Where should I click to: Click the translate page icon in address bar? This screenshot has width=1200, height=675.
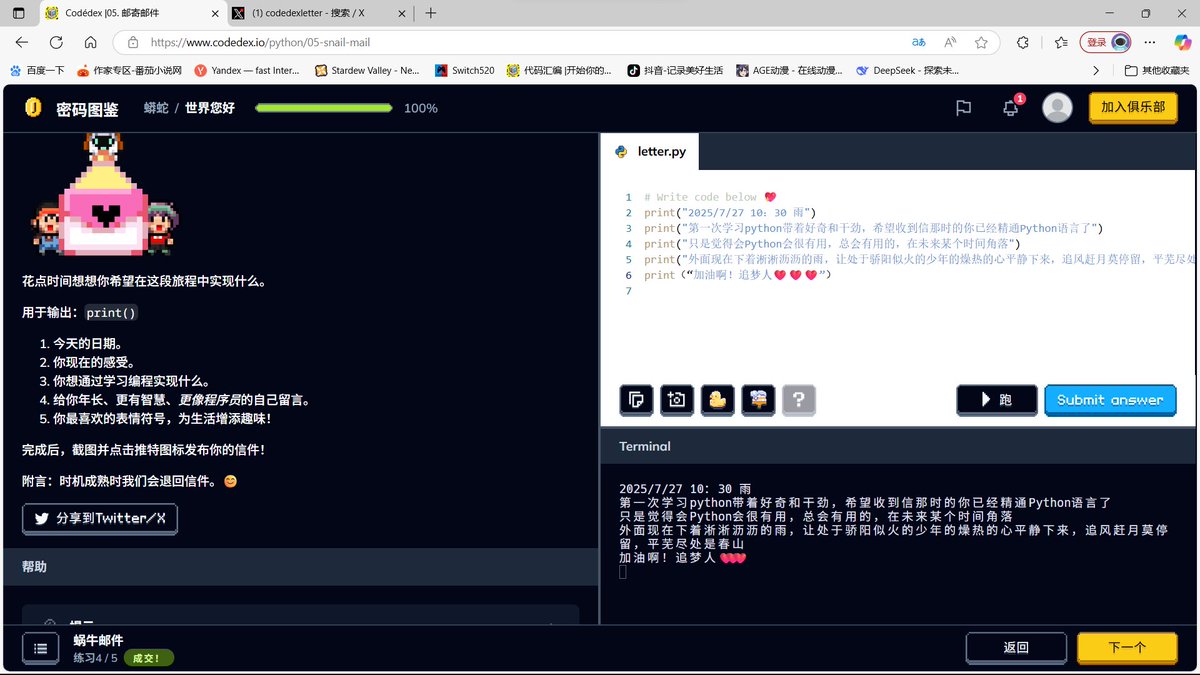click(x=918, y=43)
